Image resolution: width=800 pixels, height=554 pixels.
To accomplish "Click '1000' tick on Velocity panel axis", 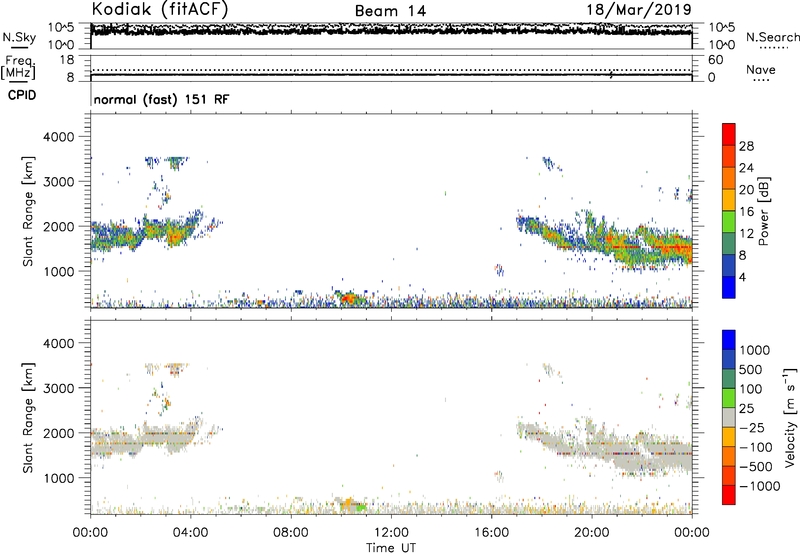I will 58,478.
